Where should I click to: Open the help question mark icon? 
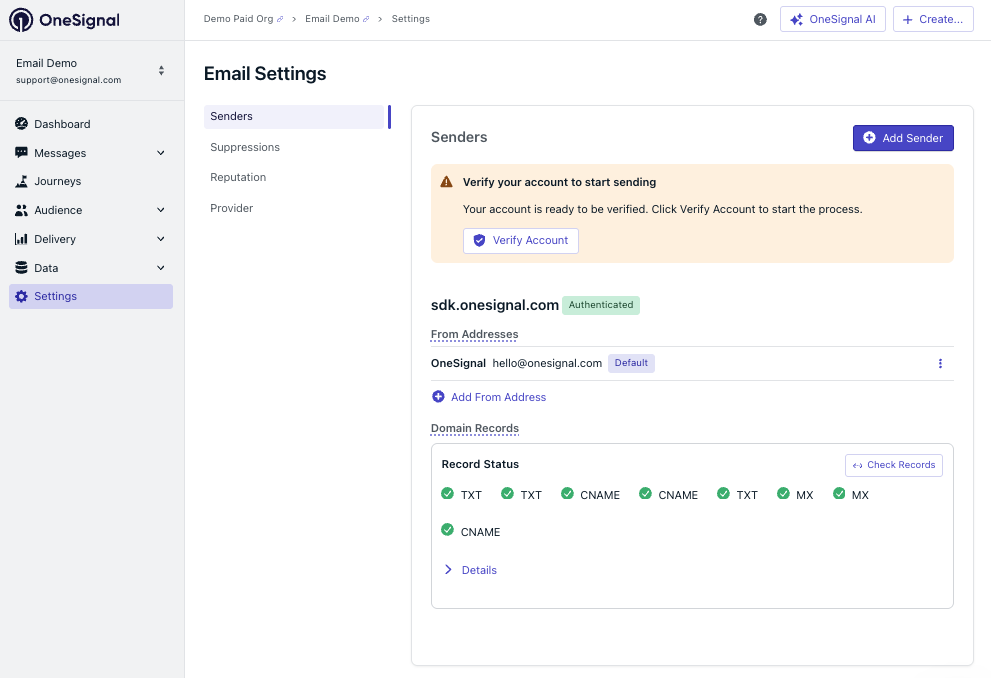(x=760, y=20)
